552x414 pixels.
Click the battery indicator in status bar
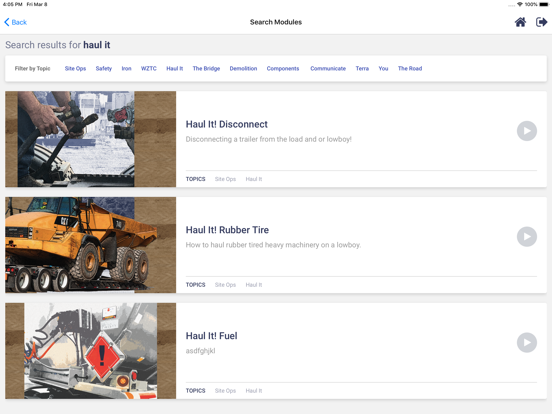click(x=544, y=4)
